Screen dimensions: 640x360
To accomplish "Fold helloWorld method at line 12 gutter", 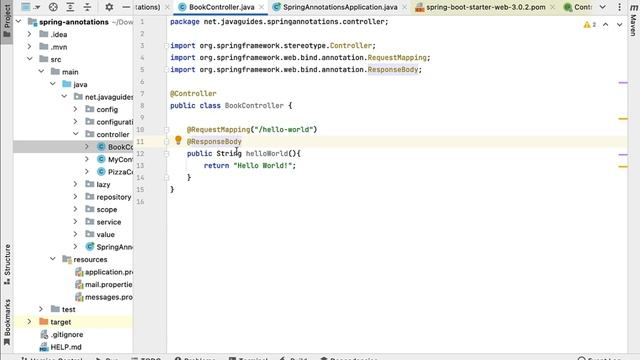I will [x=166, y=154].
